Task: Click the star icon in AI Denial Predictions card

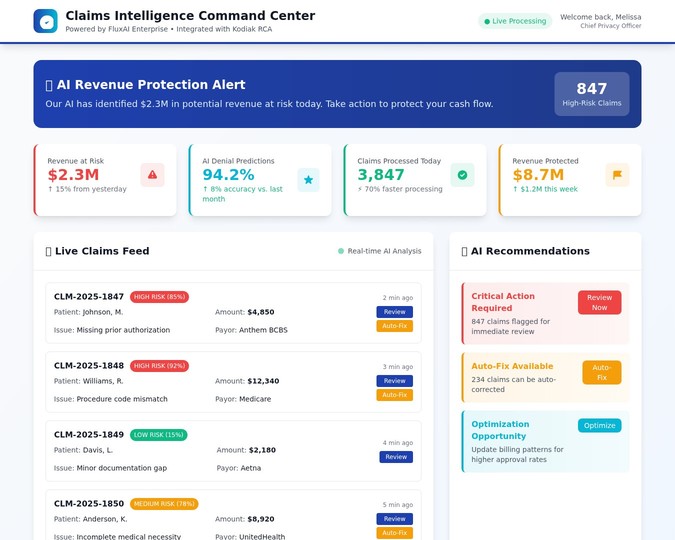Action: 308,180
